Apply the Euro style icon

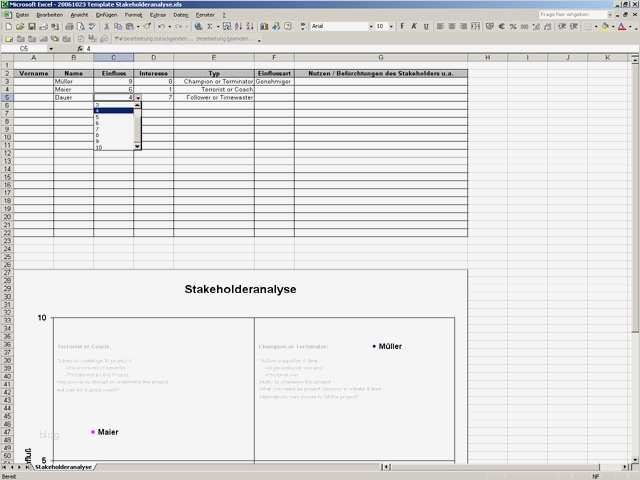tap(502, 27)
